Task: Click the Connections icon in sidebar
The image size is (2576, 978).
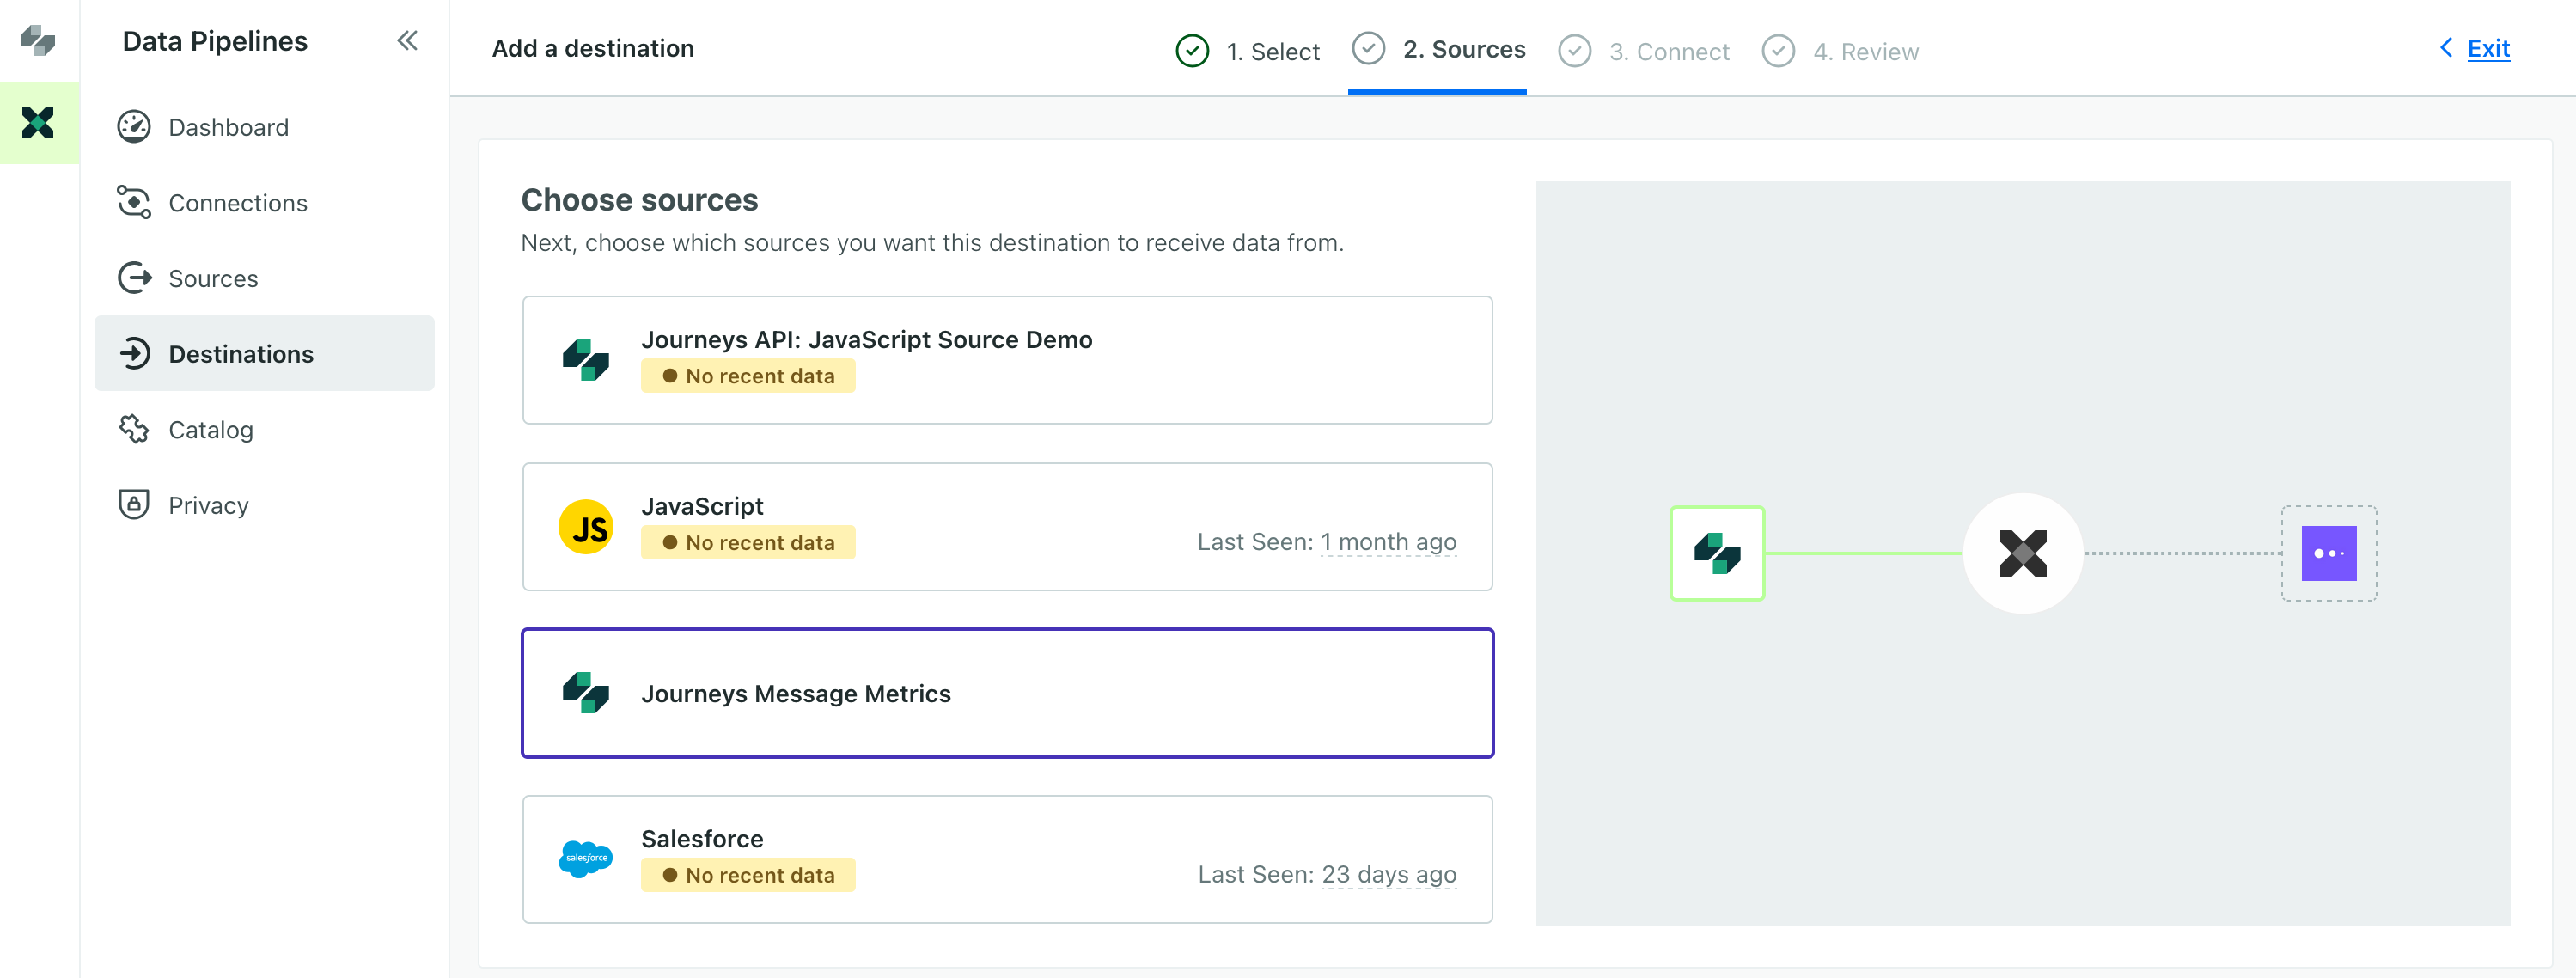Action: click(133, 202)
